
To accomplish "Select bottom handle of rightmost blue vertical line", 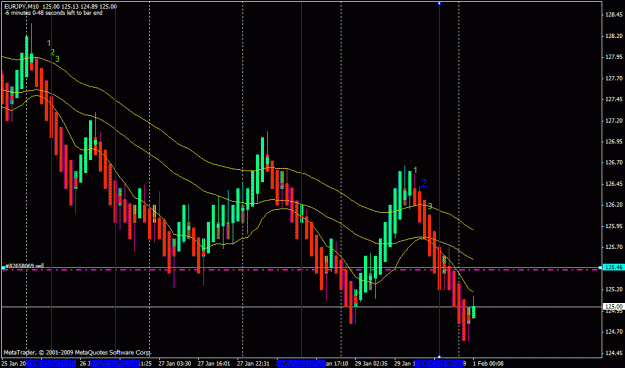I will [439, 356].
